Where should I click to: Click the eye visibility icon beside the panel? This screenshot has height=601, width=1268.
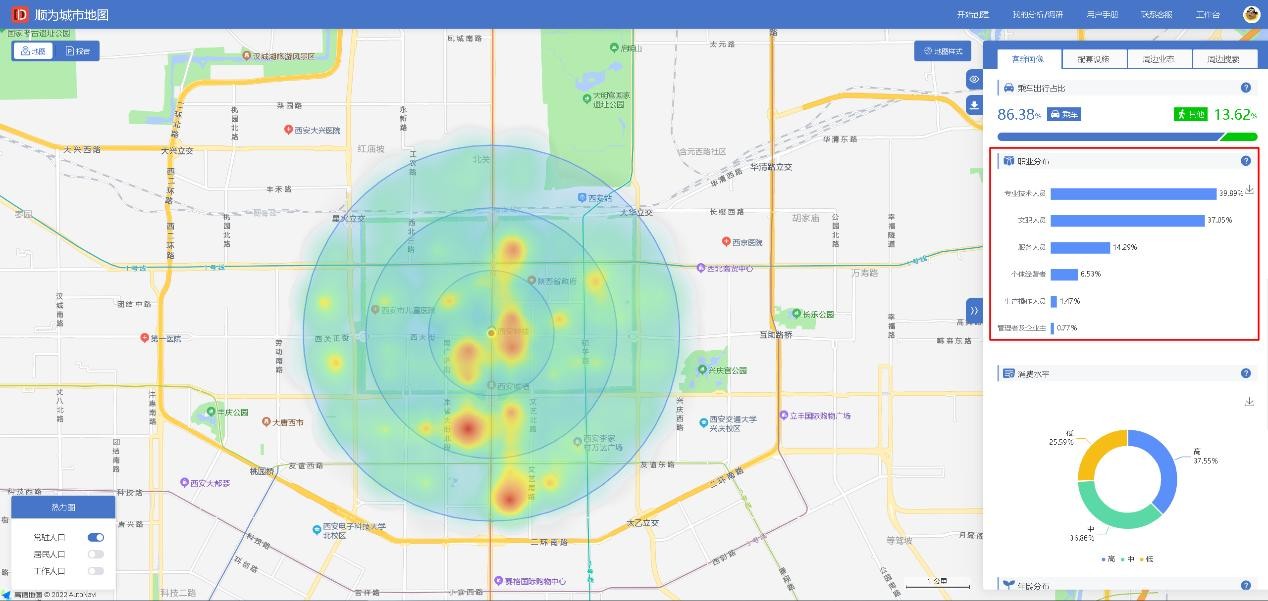tap(974, 79)
